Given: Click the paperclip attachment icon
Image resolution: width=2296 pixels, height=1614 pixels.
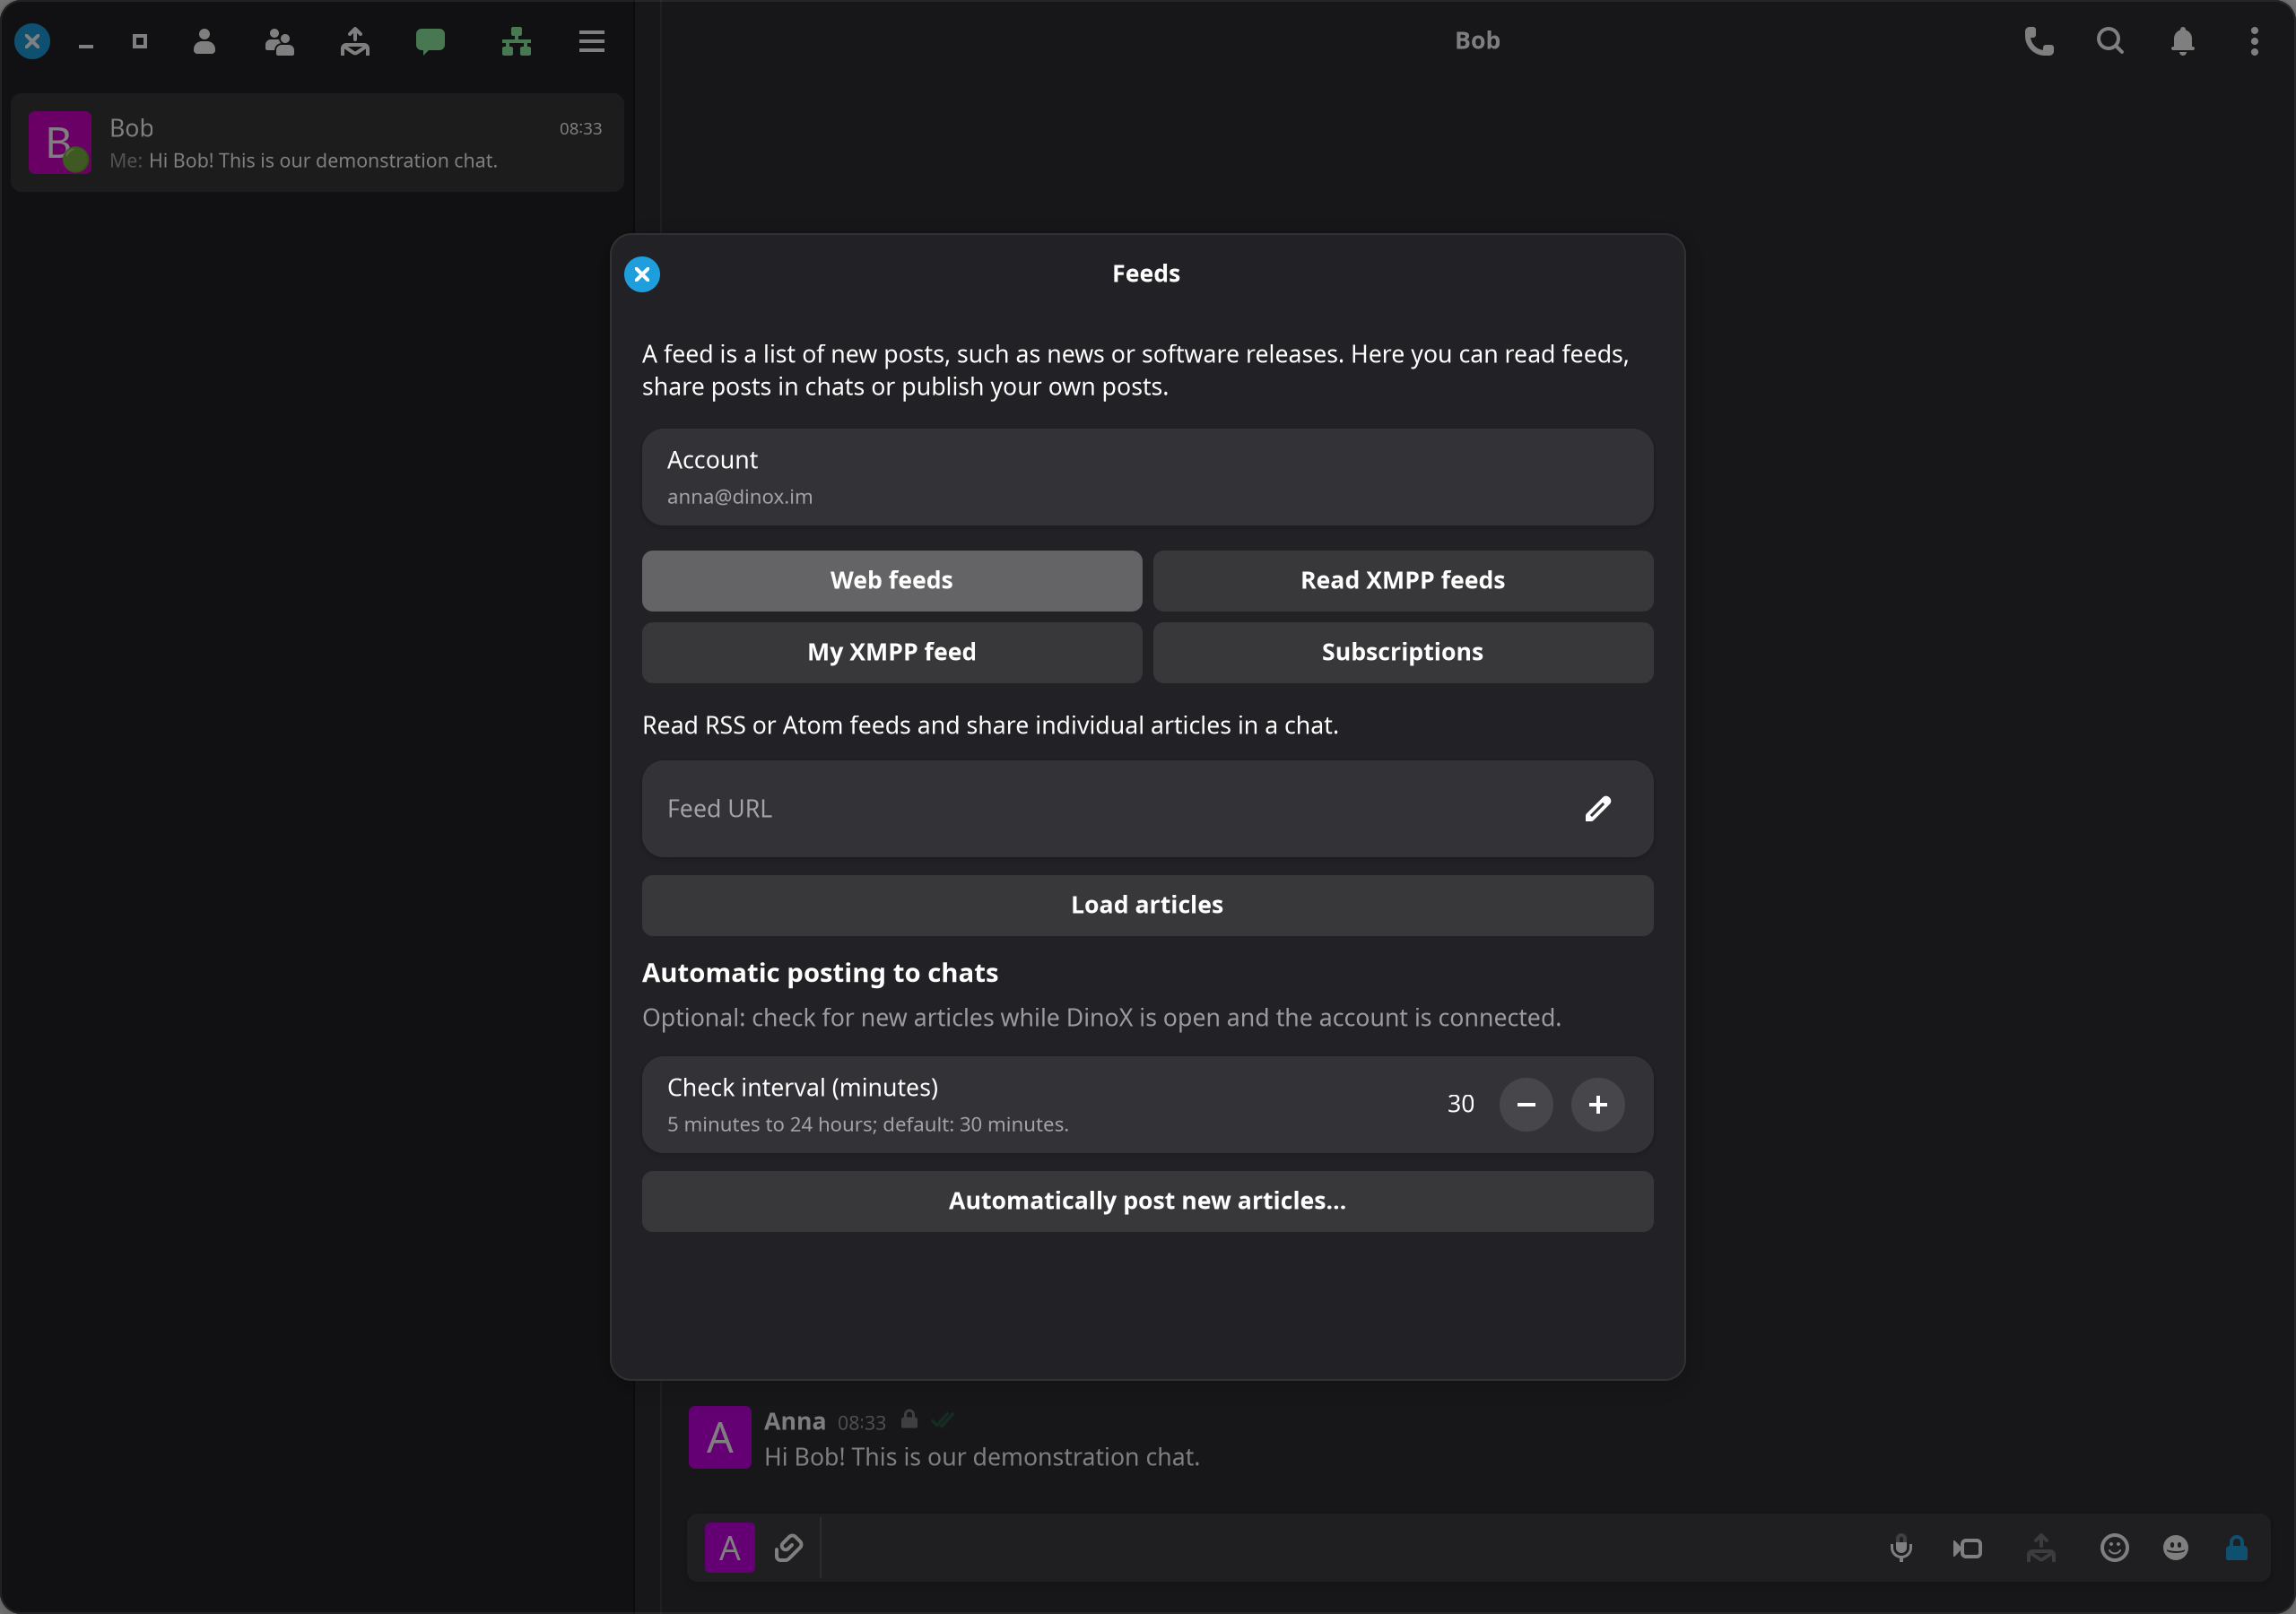Looking at the screenshot, I should click(789, 1548).
